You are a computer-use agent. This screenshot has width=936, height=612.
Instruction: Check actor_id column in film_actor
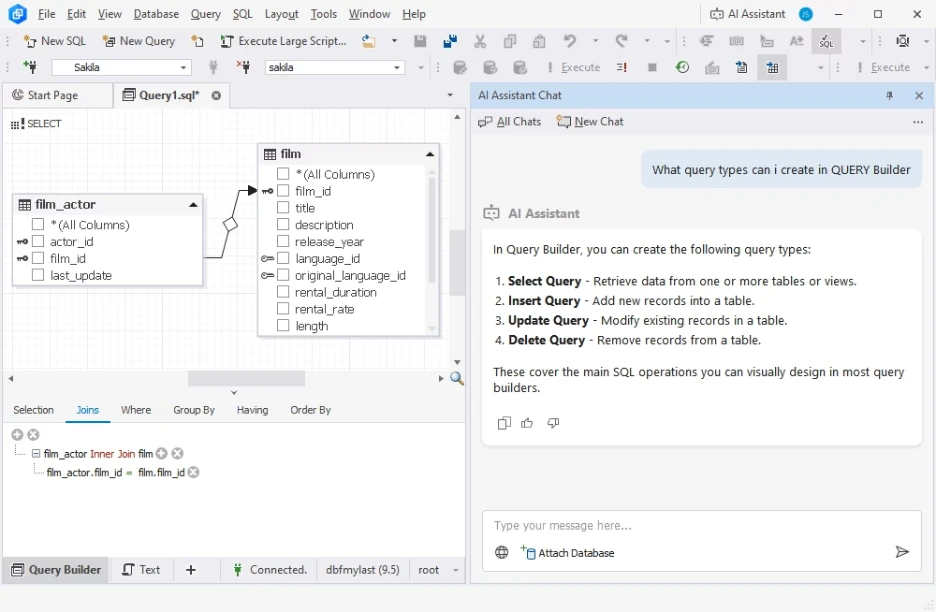(x=38, y=241)
